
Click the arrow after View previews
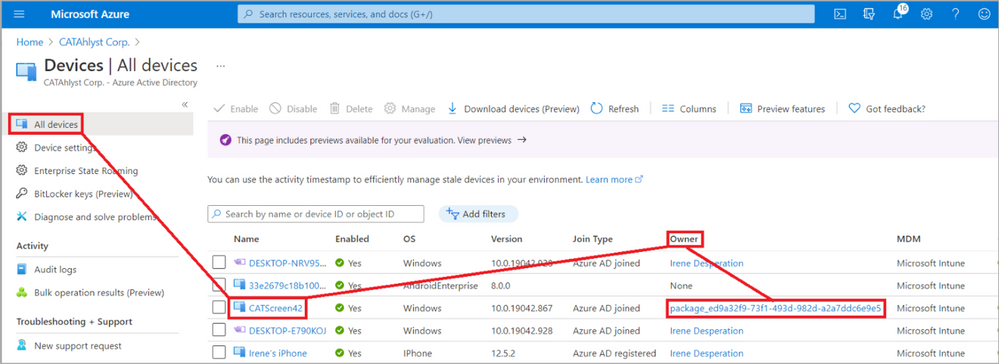tap(522, 140)
